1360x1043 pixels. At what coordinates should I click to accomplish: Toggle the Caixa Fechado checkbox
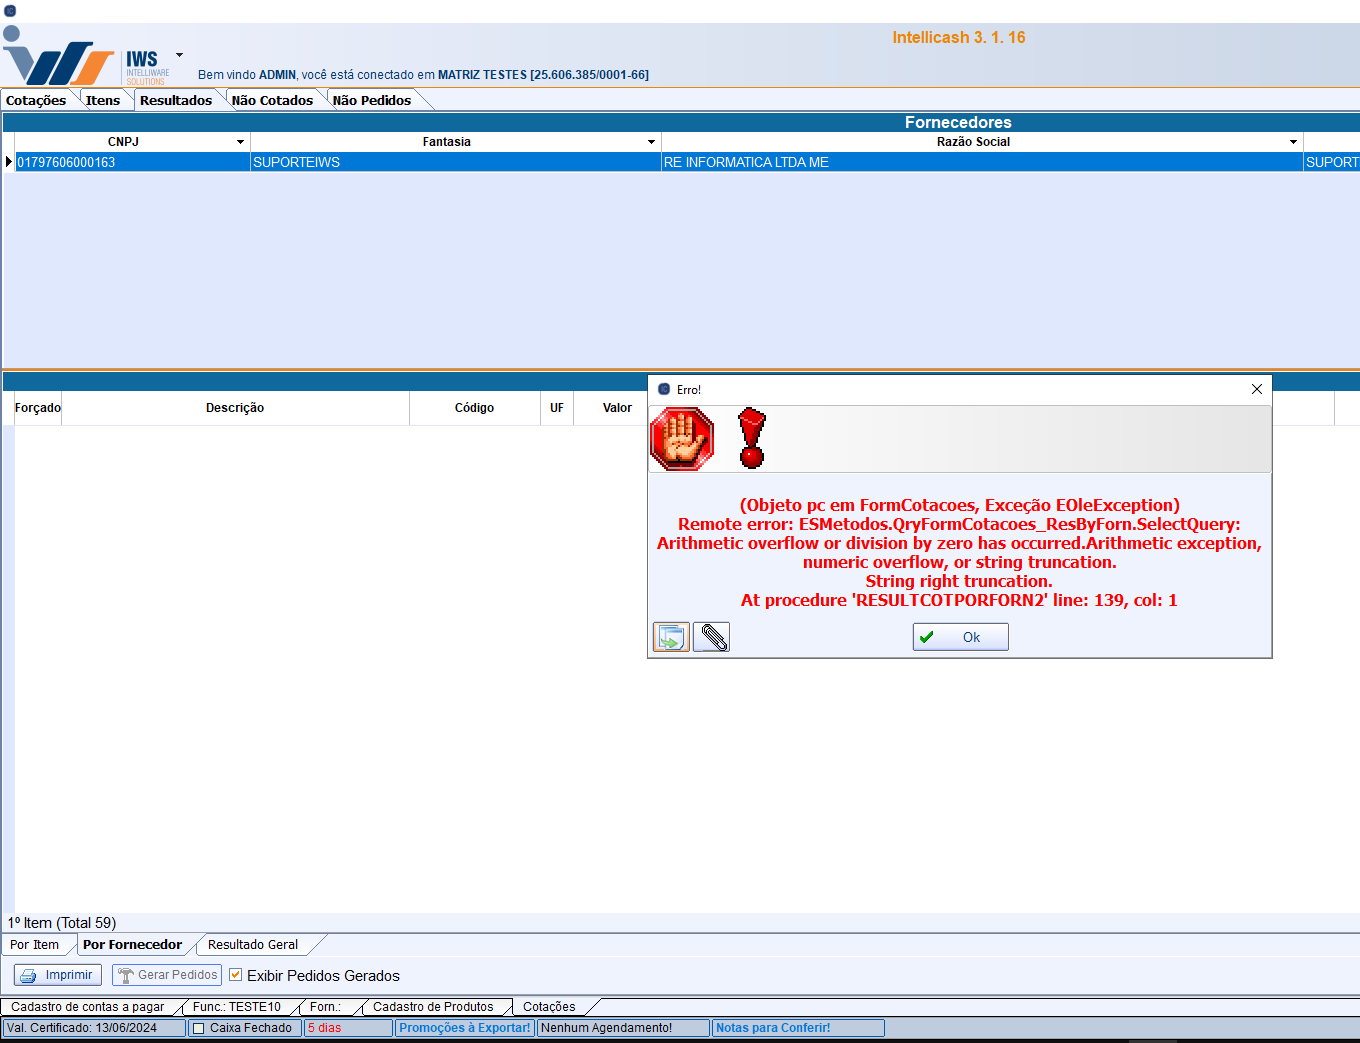pos(199,1028)
